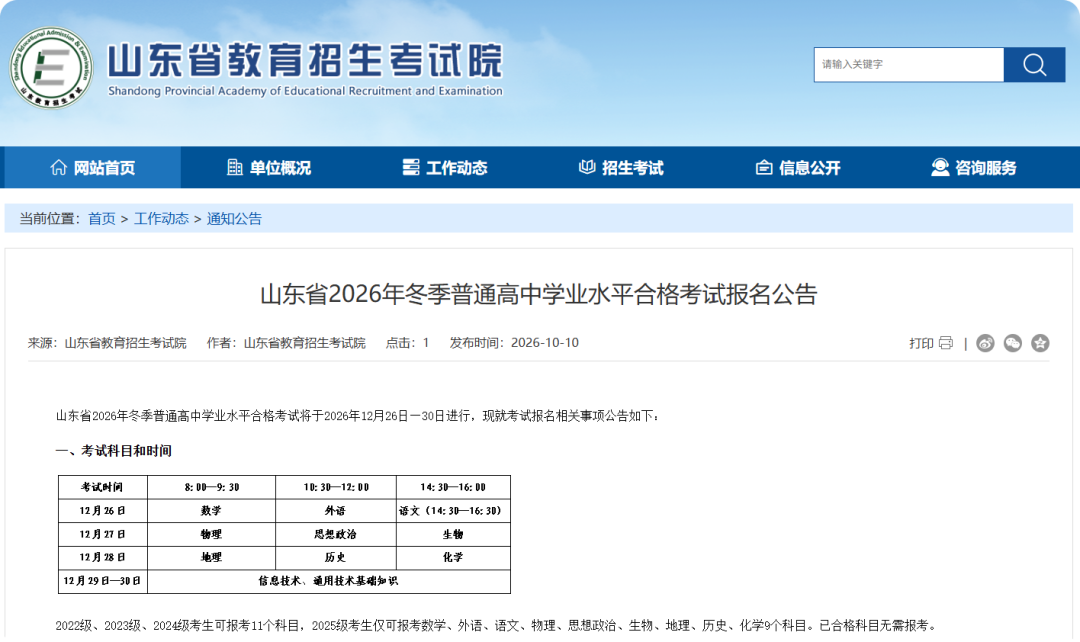Image resolution: width=1080 pixels, height=642 pixels.
Task: Click the 12月29日—30日 table cell
Action: click(x=103, y=581)
